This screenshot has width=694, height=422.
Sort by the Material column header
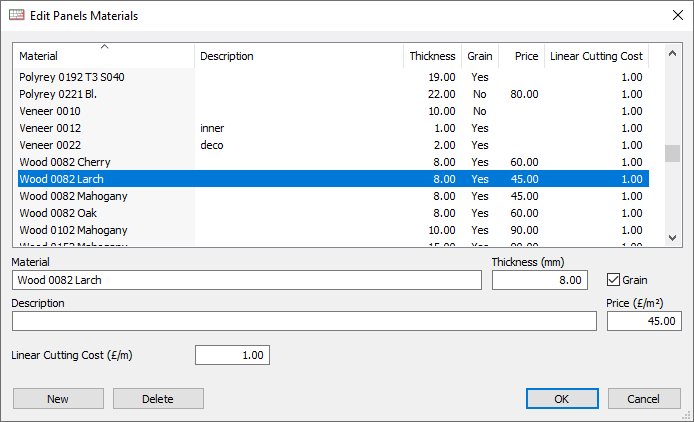[106, 56]
